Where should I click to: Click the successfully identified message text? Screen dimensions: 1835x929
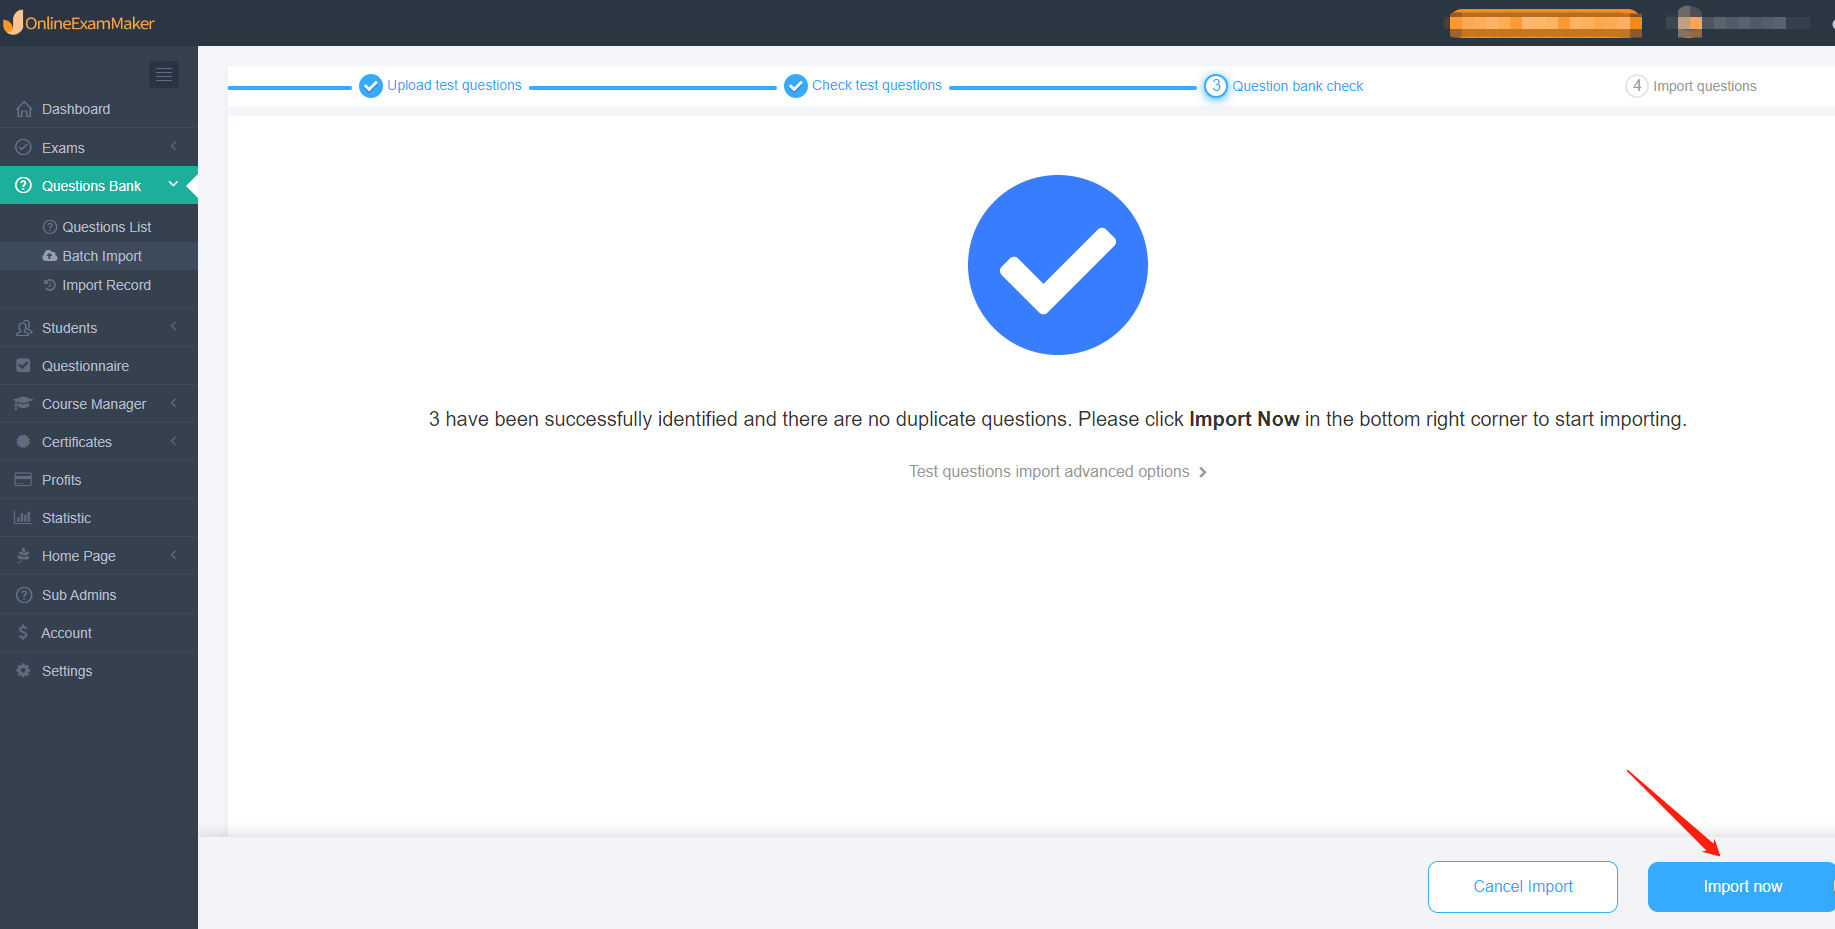(x=1058, y=419)
